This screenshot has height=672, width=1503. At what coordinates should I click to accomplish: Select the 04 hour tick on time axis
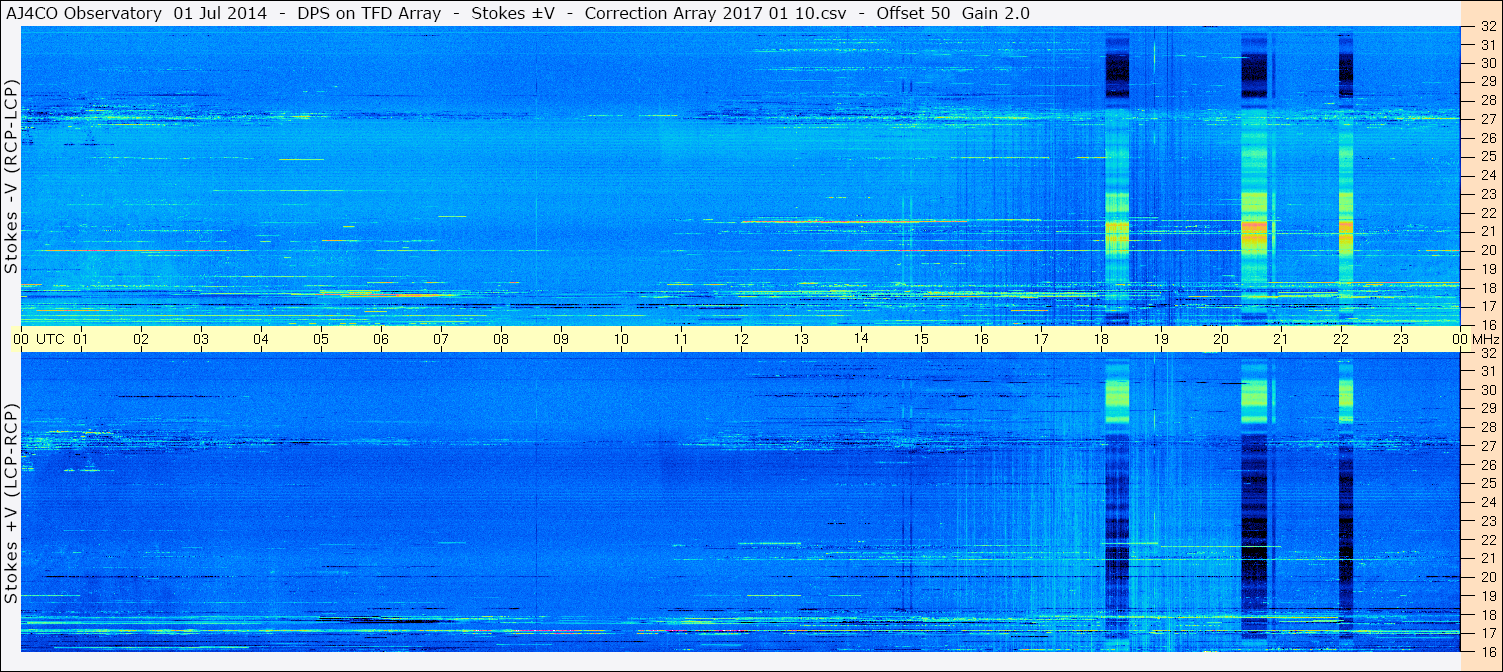[x=261, y=339]
